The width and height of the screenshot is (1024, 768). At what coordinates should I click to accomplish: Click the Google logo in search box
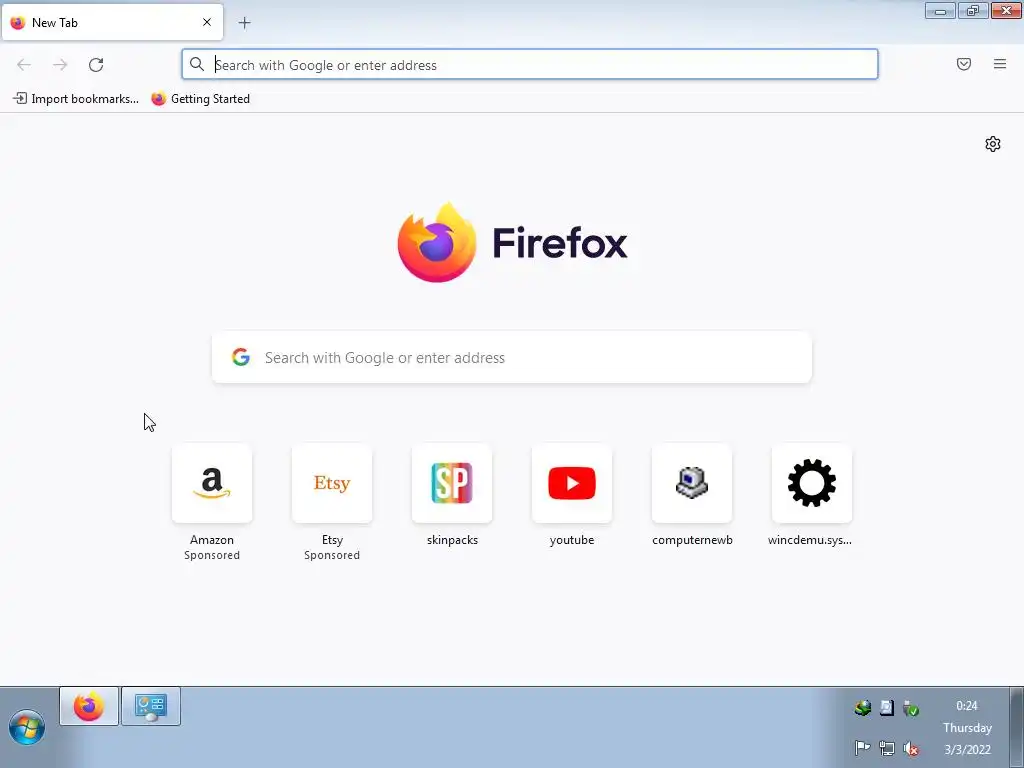[x=241, y=357]
